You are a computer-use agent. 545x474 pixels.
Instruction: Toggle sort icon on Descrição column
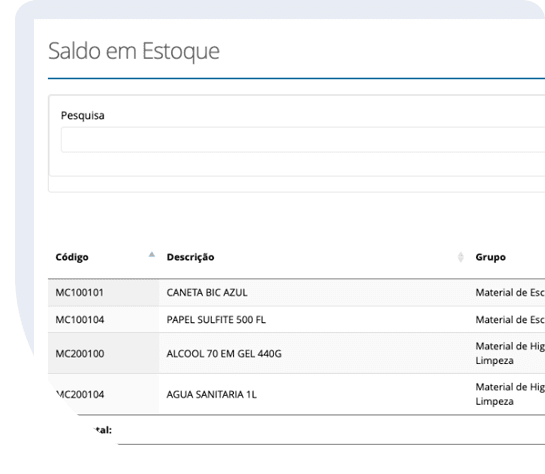(461, 257)
